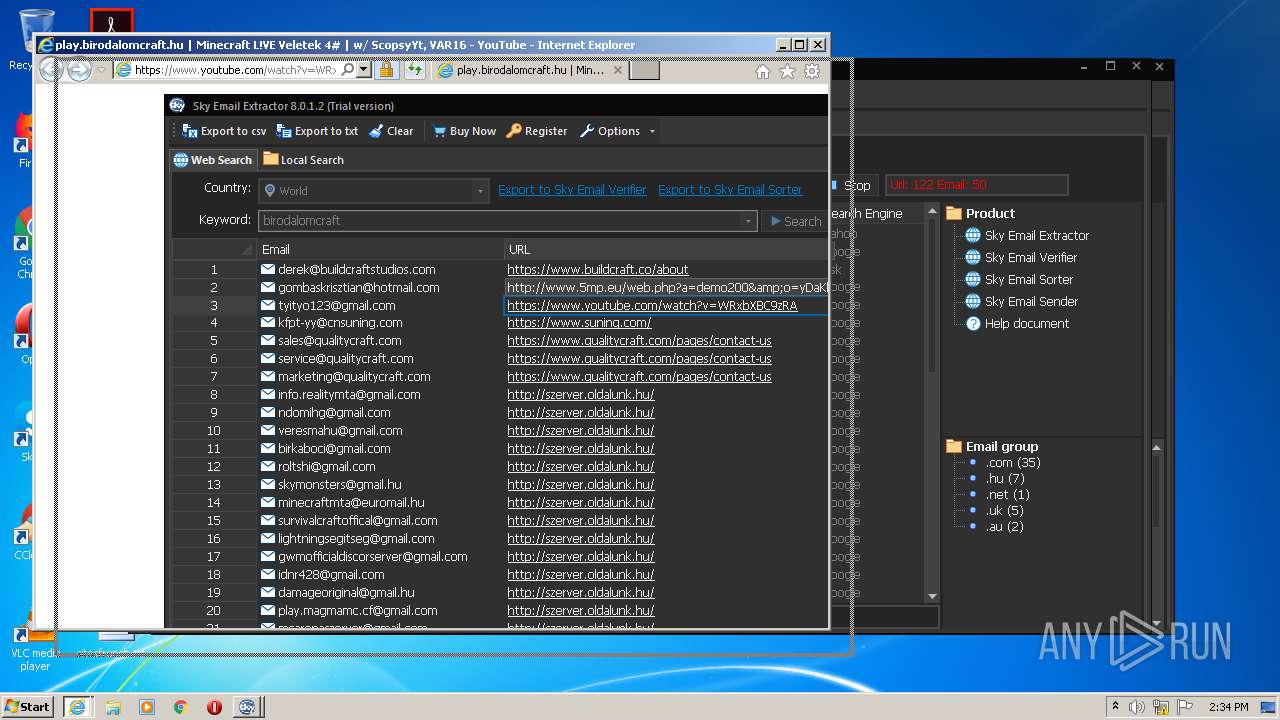Click the Search button
Viewport: 1280px width, 720px height.
click(x=794, y=221)
